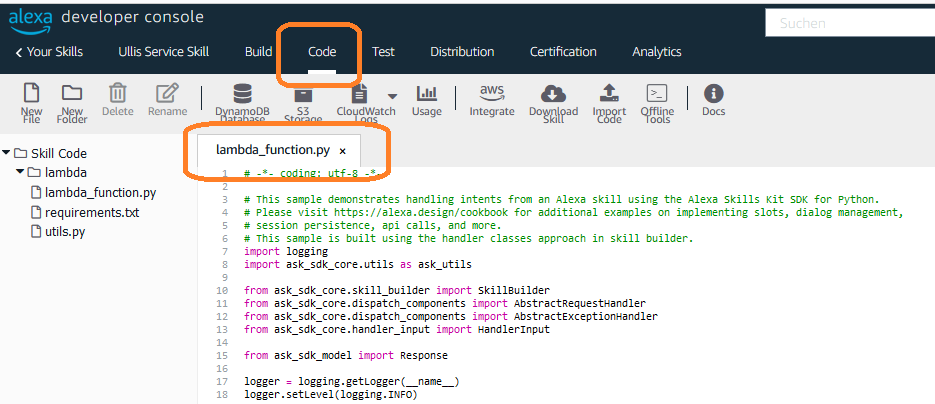The image size is (935, 404).
Task: Open the Usage chart icon
Action: (427, 94)
